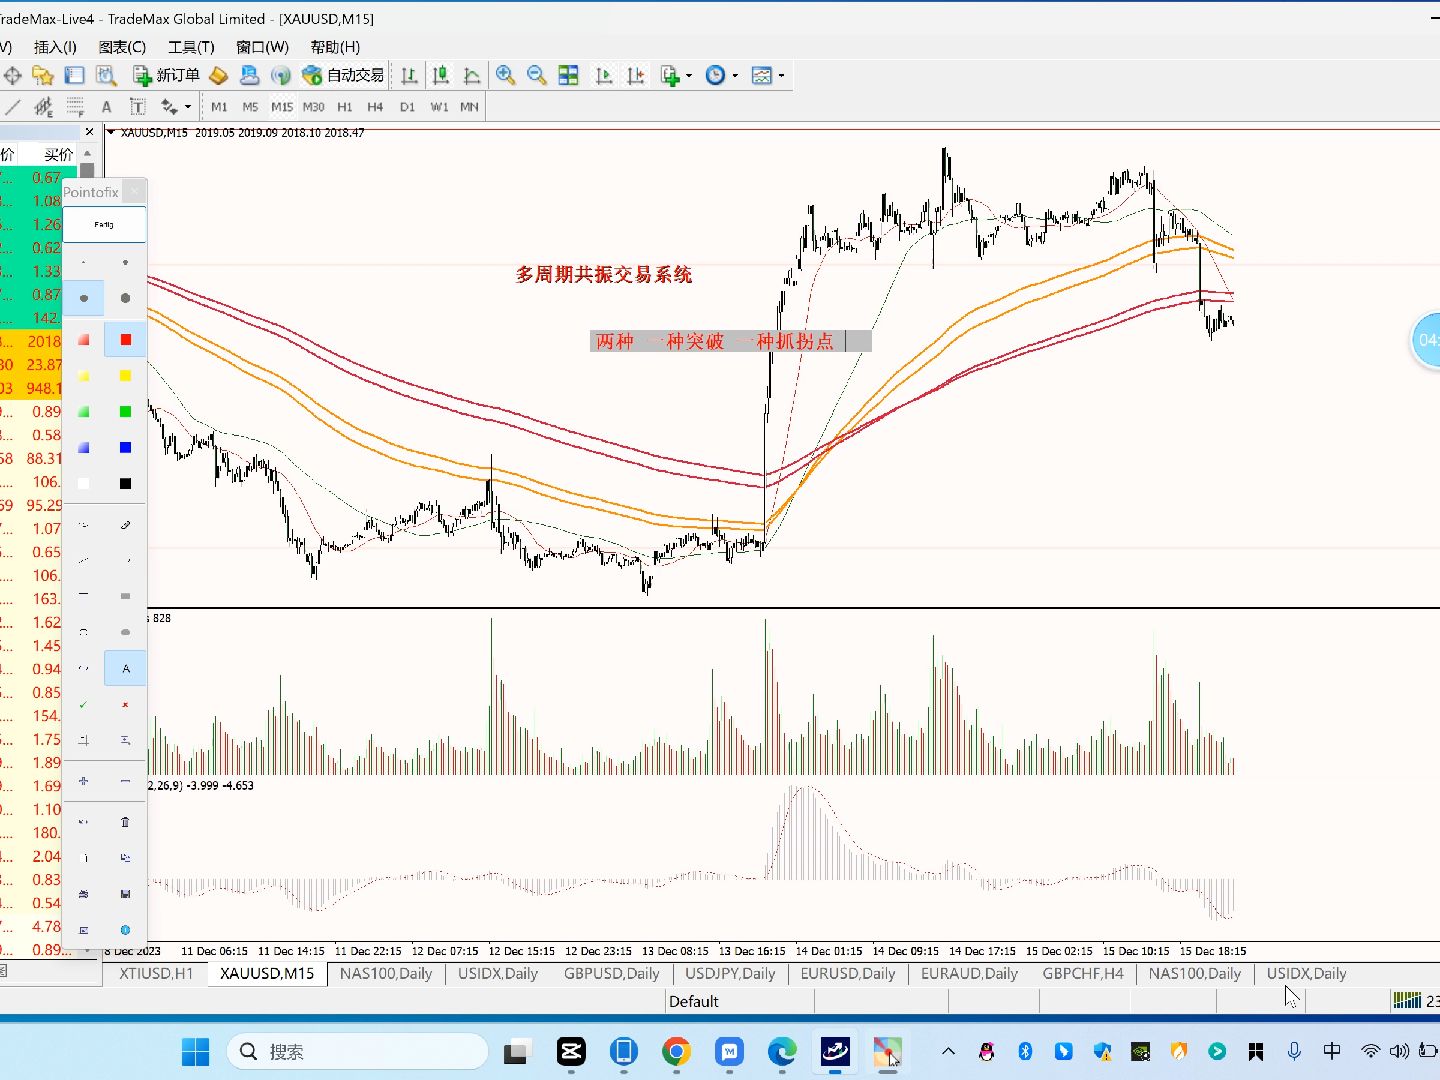This screenshot has width=1440, height=1080.
Task: Toggle the M15 timeframe
Action: (282, 107)
